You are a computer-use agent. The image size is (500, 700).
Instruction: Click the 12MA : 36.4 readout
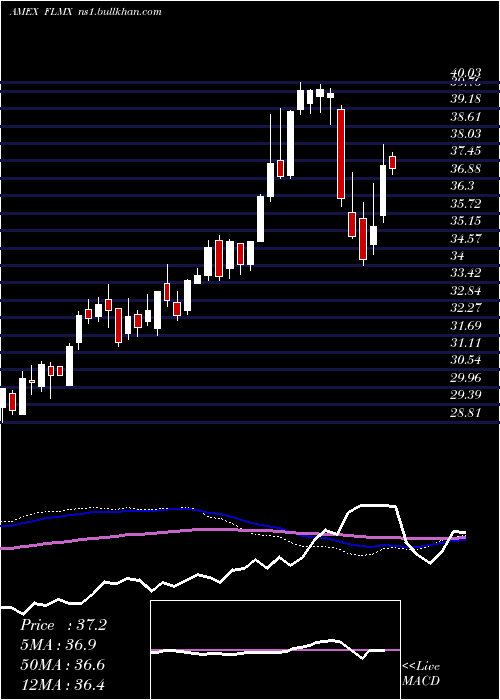[63, 684]
